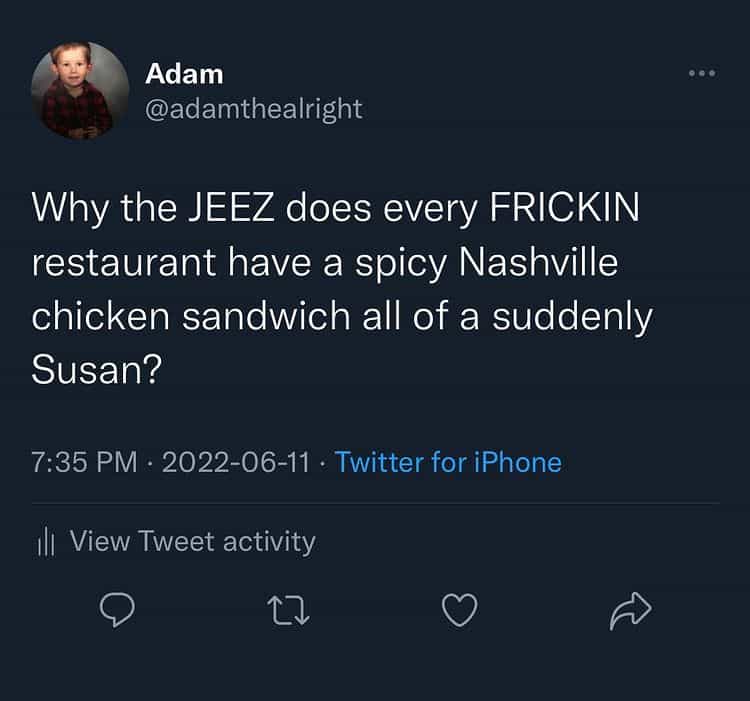Image resolution: width=750 pixels, height=701 pixels.
Task: View Tweet activity text link
Action: 192,542
